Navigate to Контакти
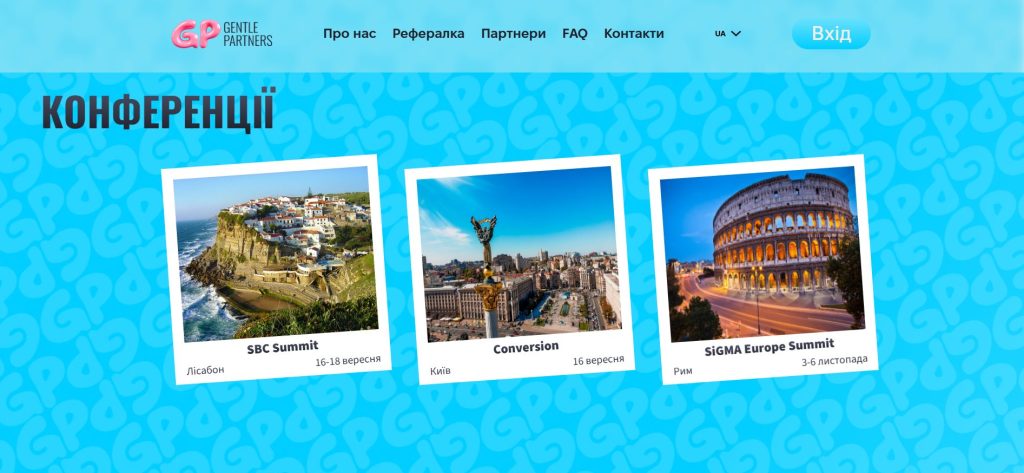 pos(633,33)
